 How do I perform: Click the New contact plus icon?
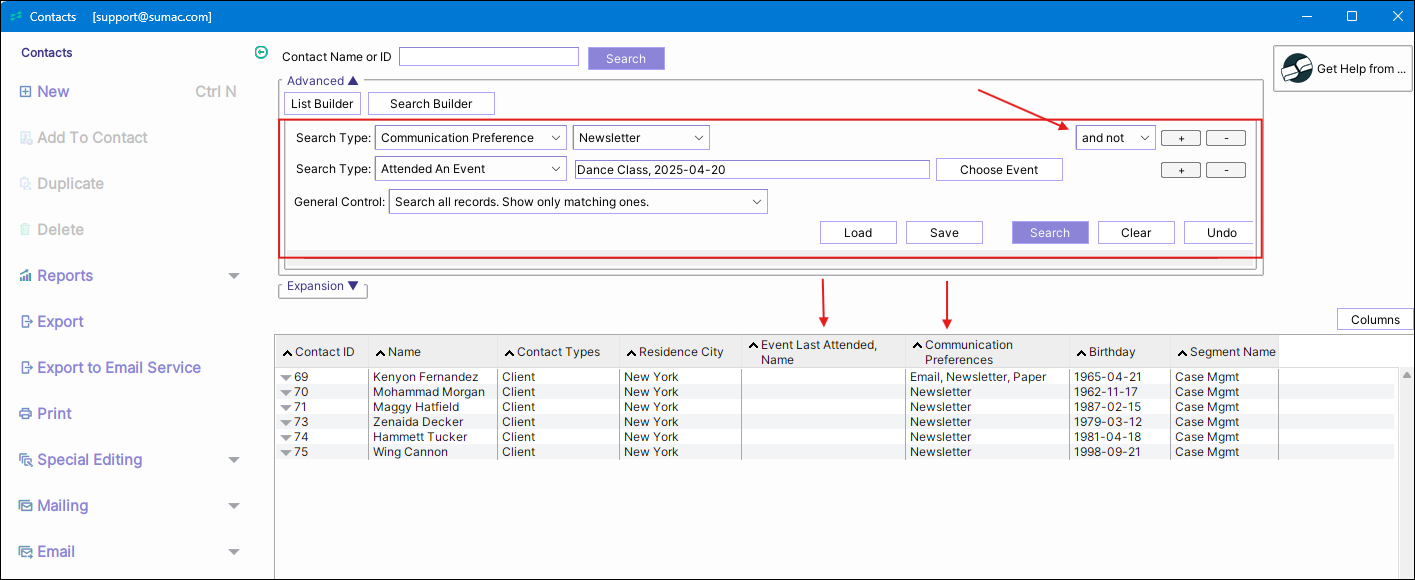point(25,92)
